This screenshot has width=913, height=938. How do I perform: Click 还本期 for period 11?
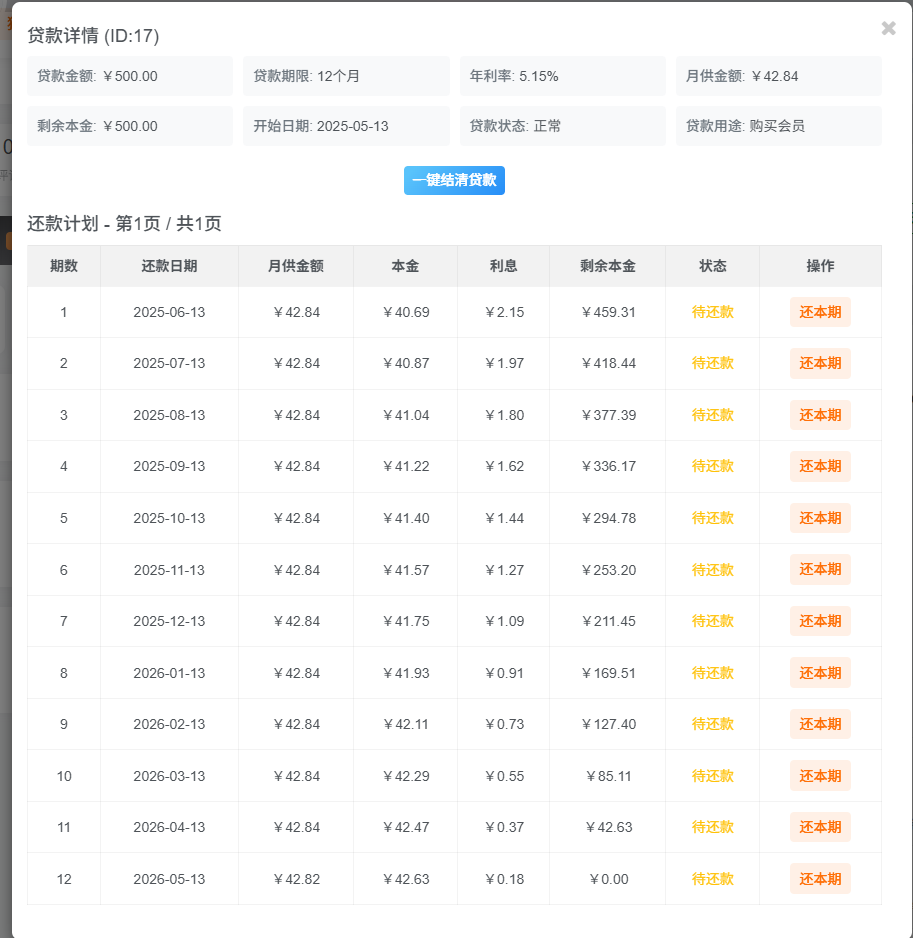click(820, 827)
